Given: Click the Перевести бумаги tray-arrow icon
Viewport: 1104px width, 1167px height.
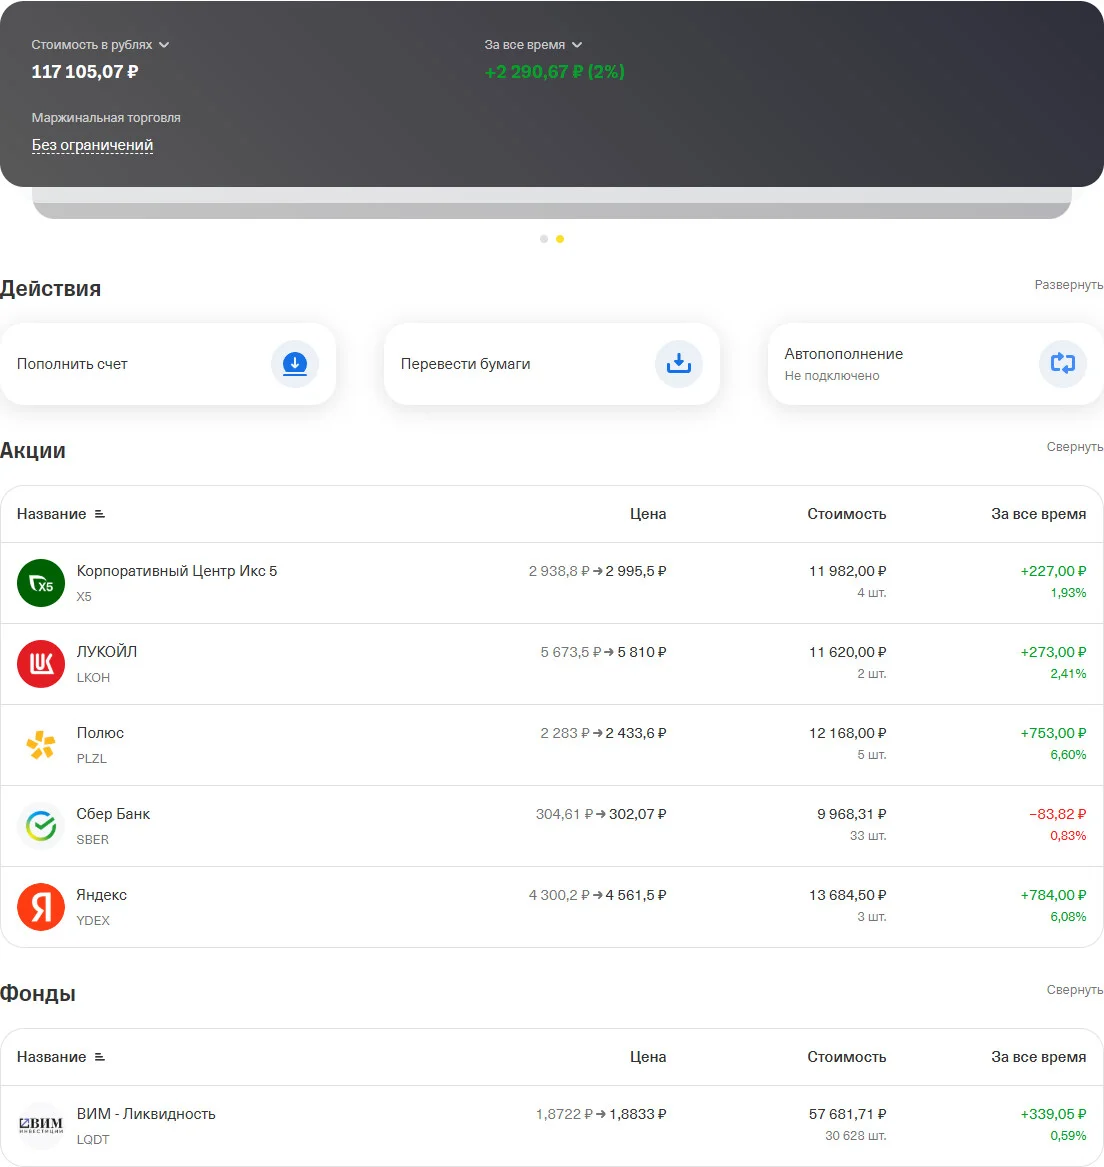Looking at the screenshot, I should point(678,364).
